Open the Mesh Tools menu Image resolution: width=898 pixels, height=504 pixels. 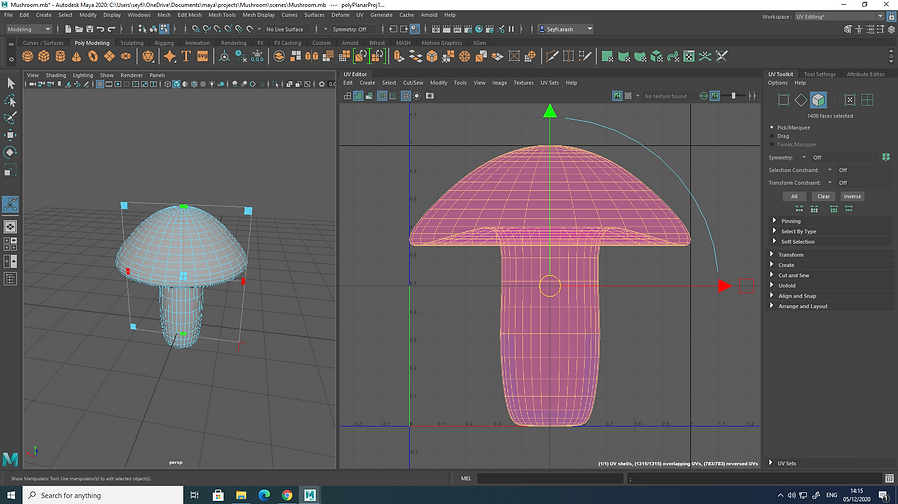coord(222,15)
